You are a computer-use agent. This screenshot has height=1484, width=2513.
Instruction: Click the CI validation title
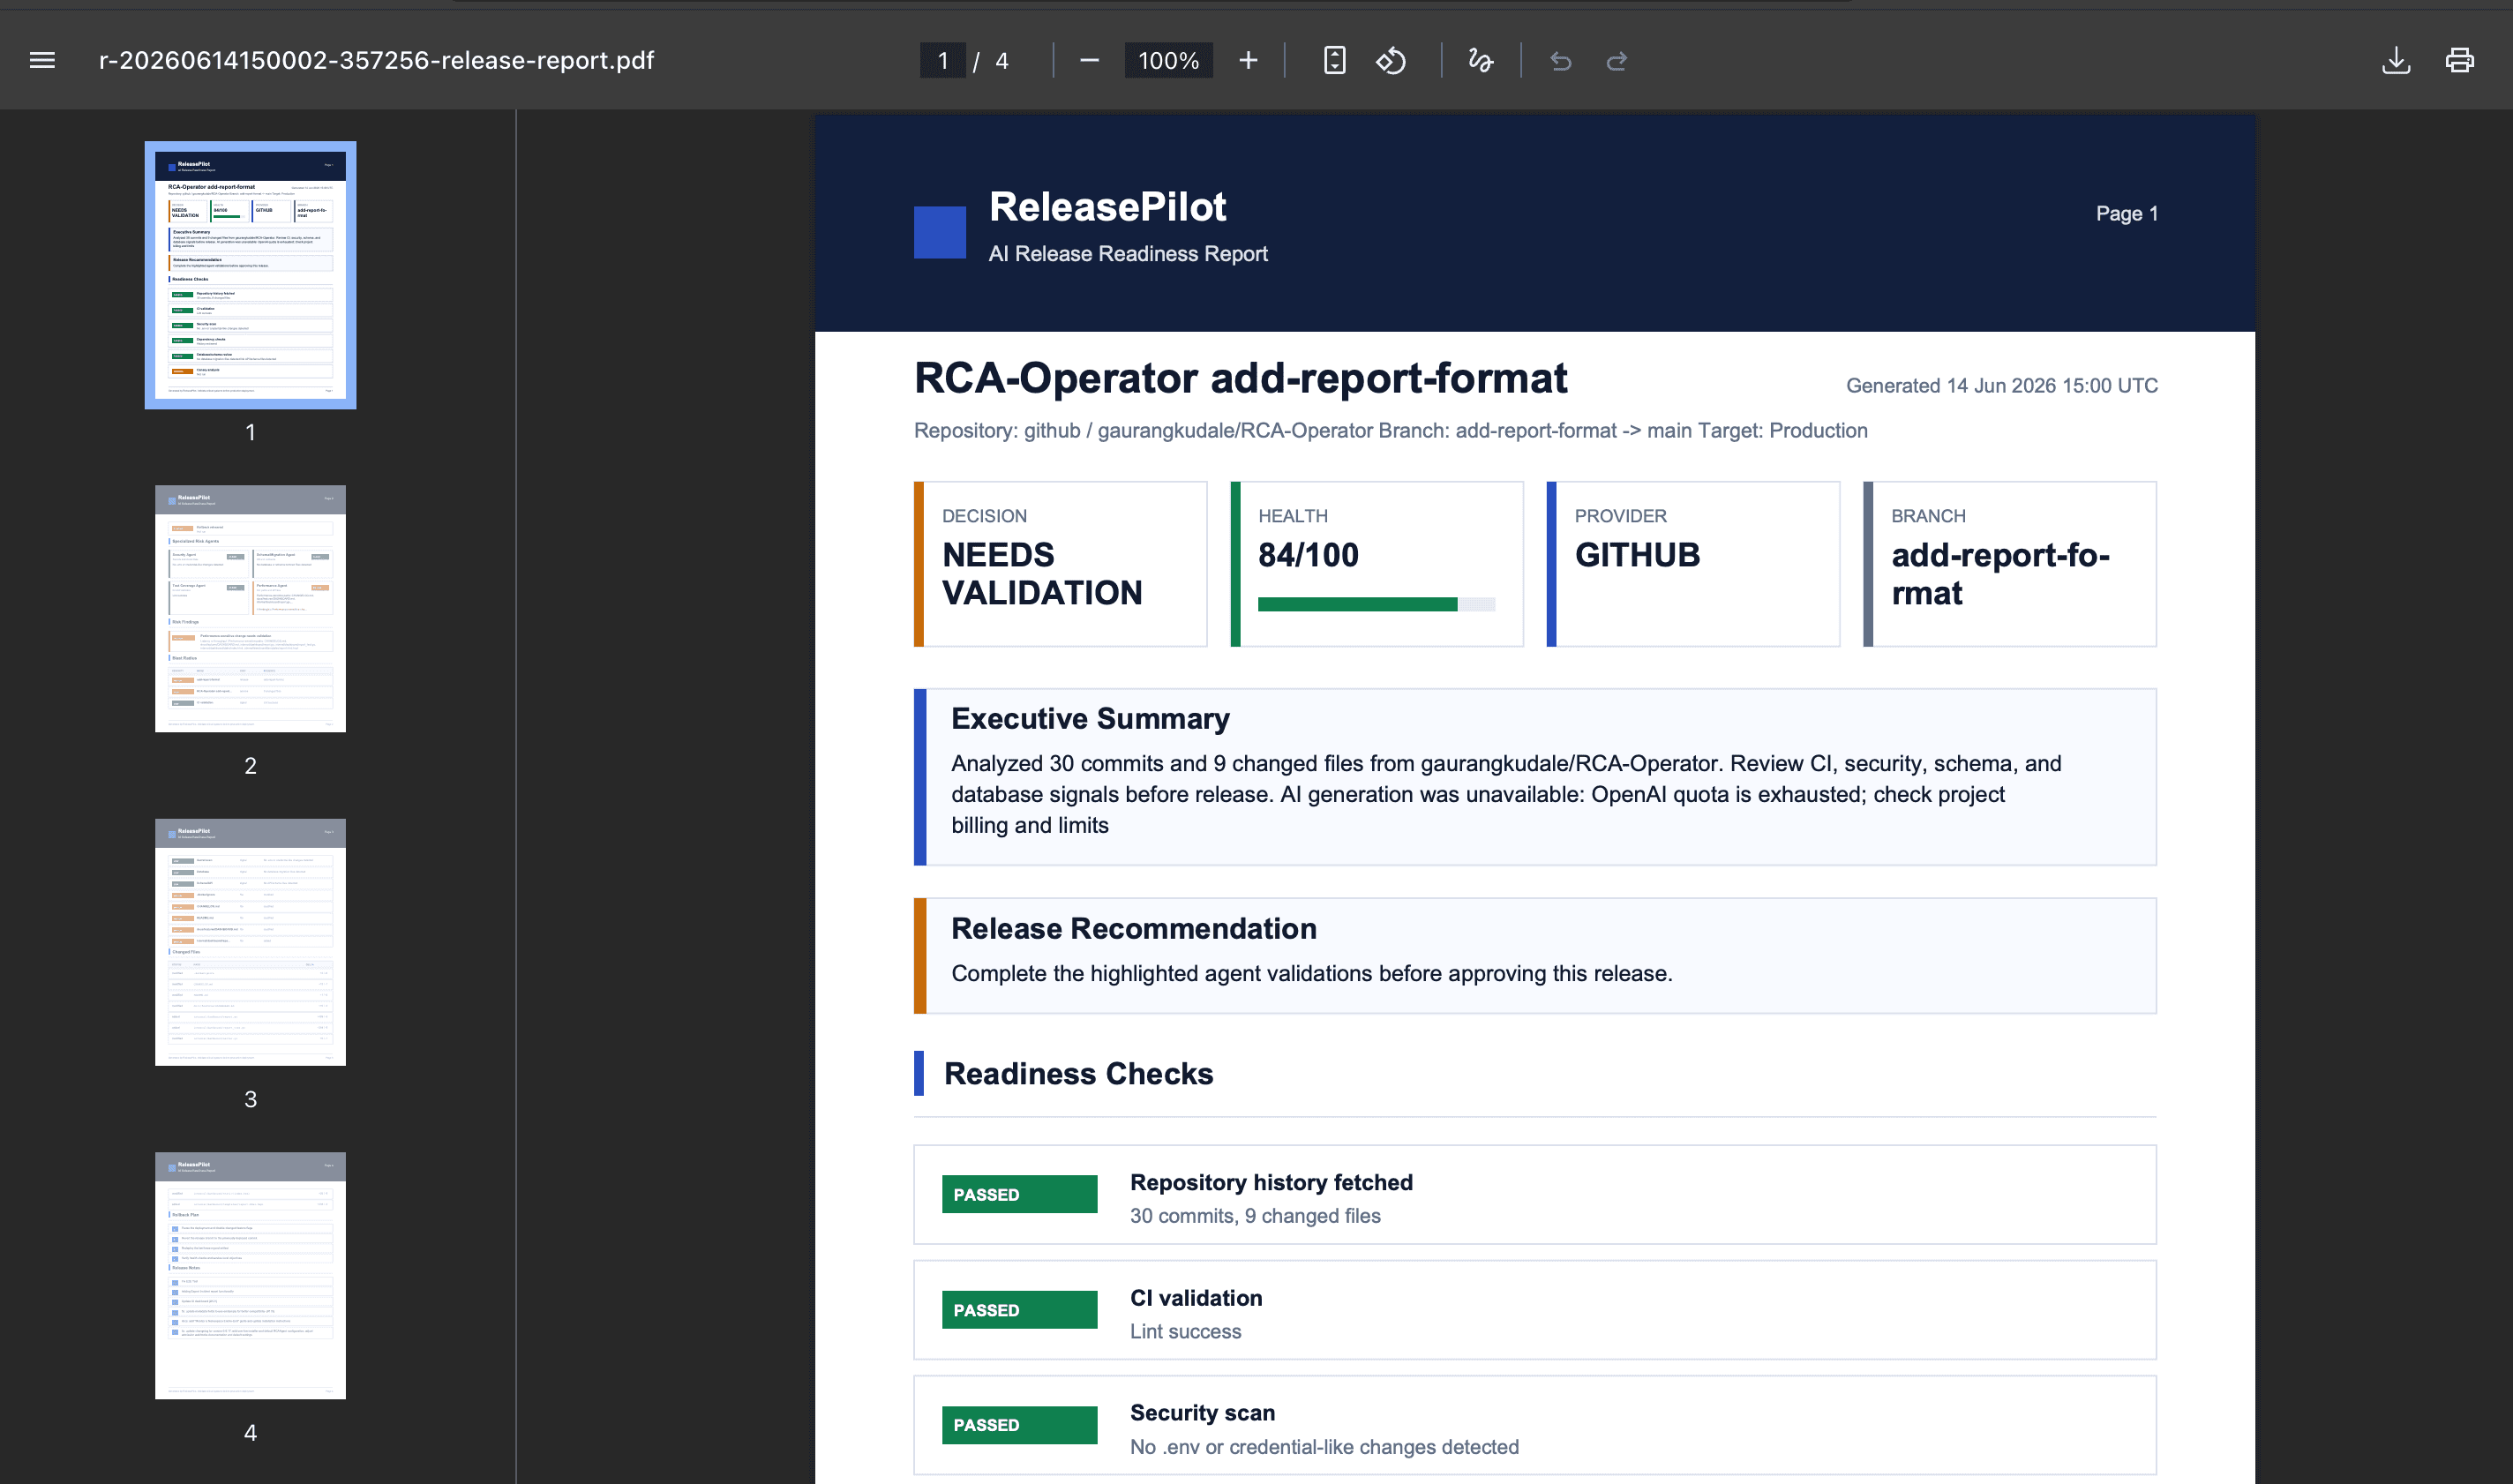pos(1195,1299)
